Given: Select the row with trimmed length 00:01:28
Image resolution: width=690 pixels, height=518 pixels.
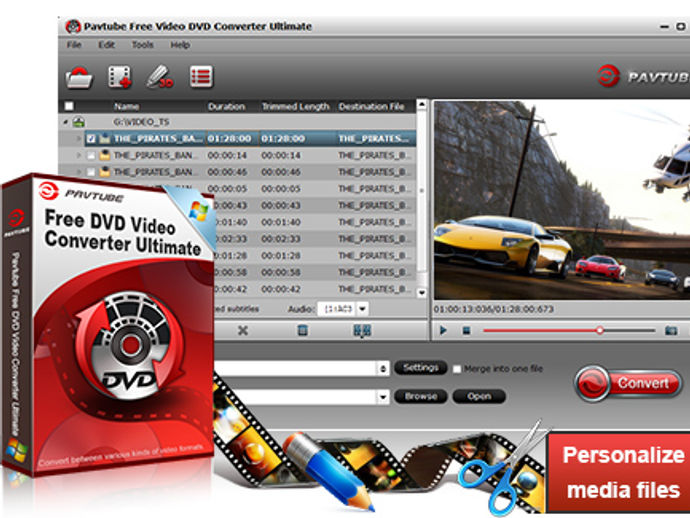Looking at the screenshot, I should 315,256.
